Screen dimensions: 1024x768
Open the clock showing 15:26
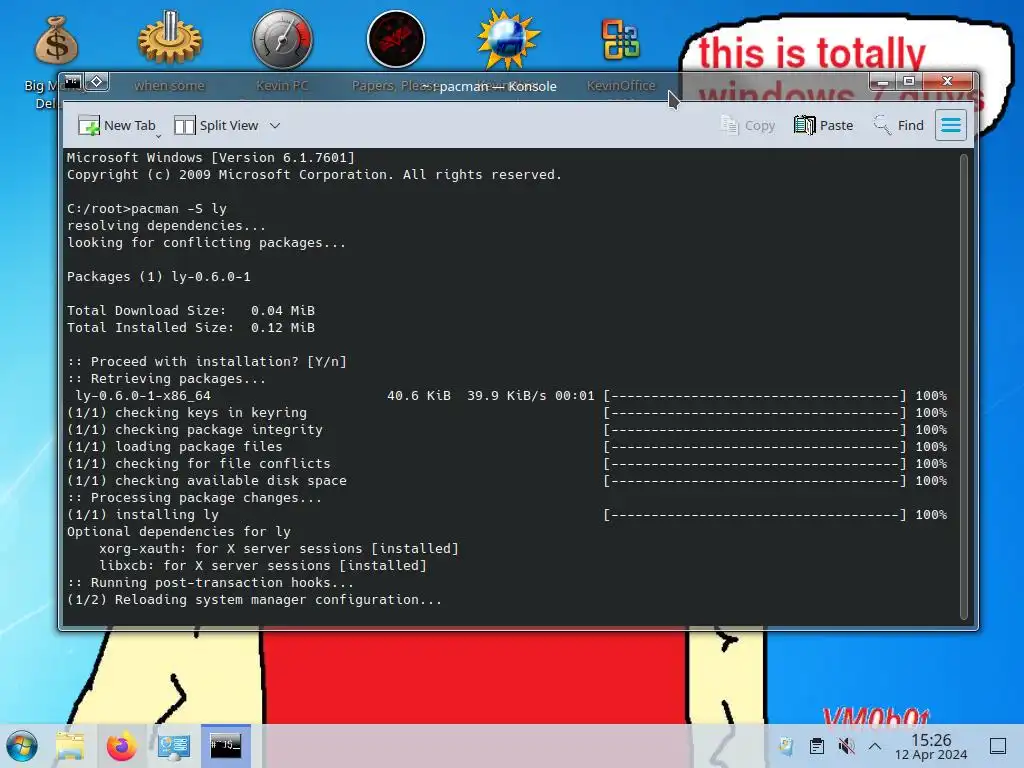[931, 746]
